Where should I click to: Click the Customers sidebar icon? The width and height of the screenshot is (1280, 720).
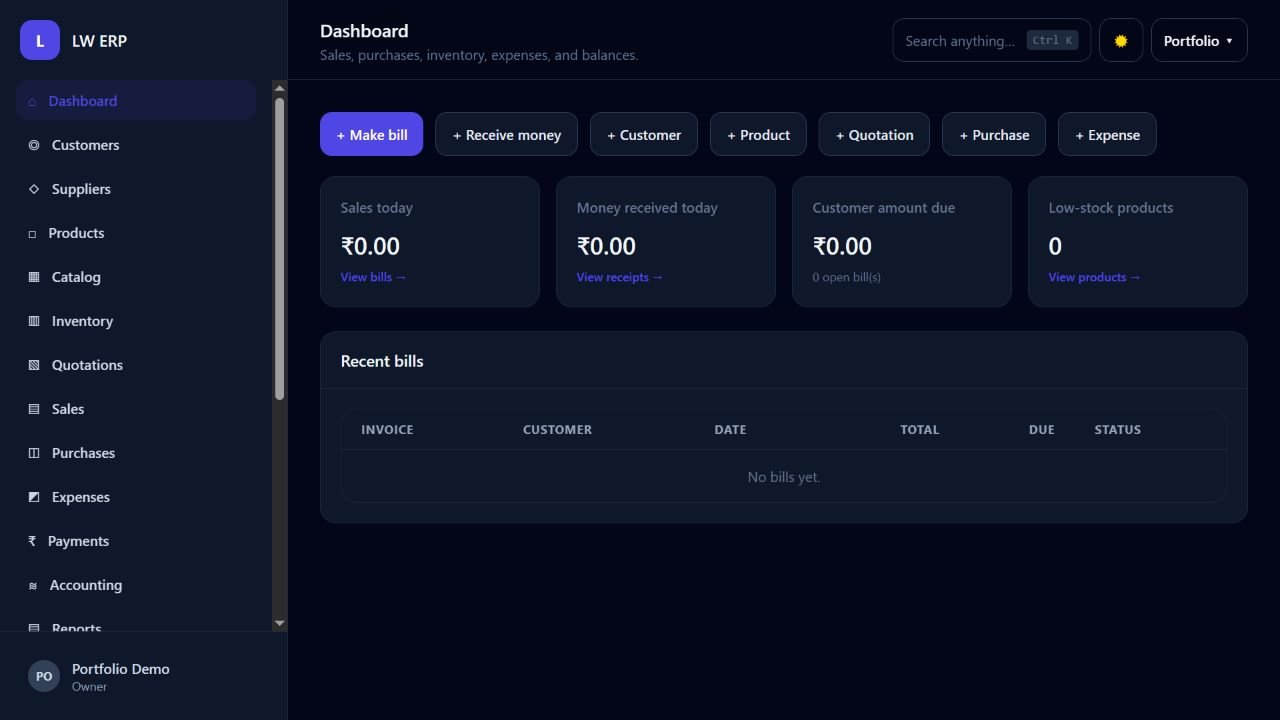pyautogui.click(x=34, y=145)
